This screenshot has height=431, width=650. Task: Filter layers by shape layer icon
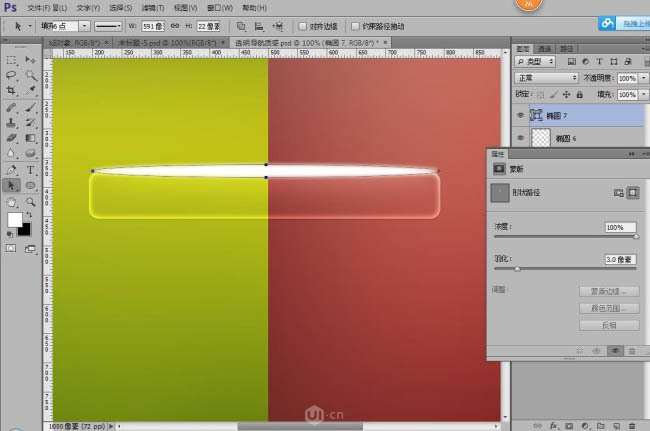point(614,62)
